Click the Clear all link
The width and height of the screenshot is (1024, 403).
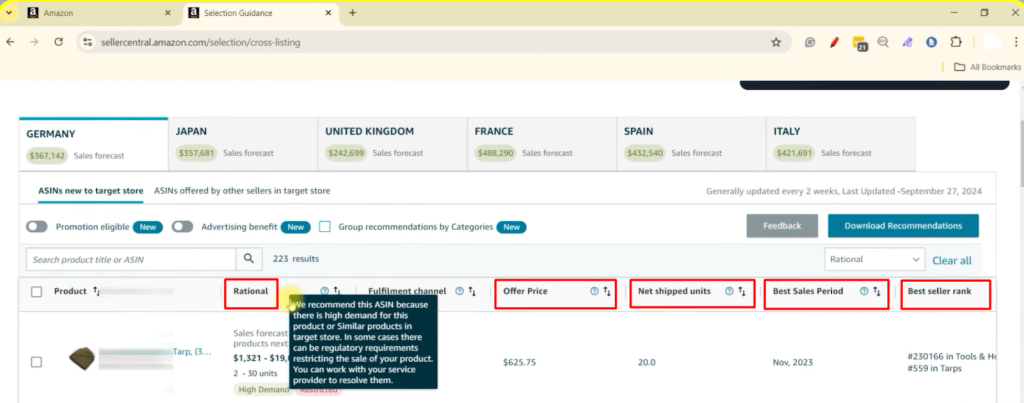[x=952, y=261]
